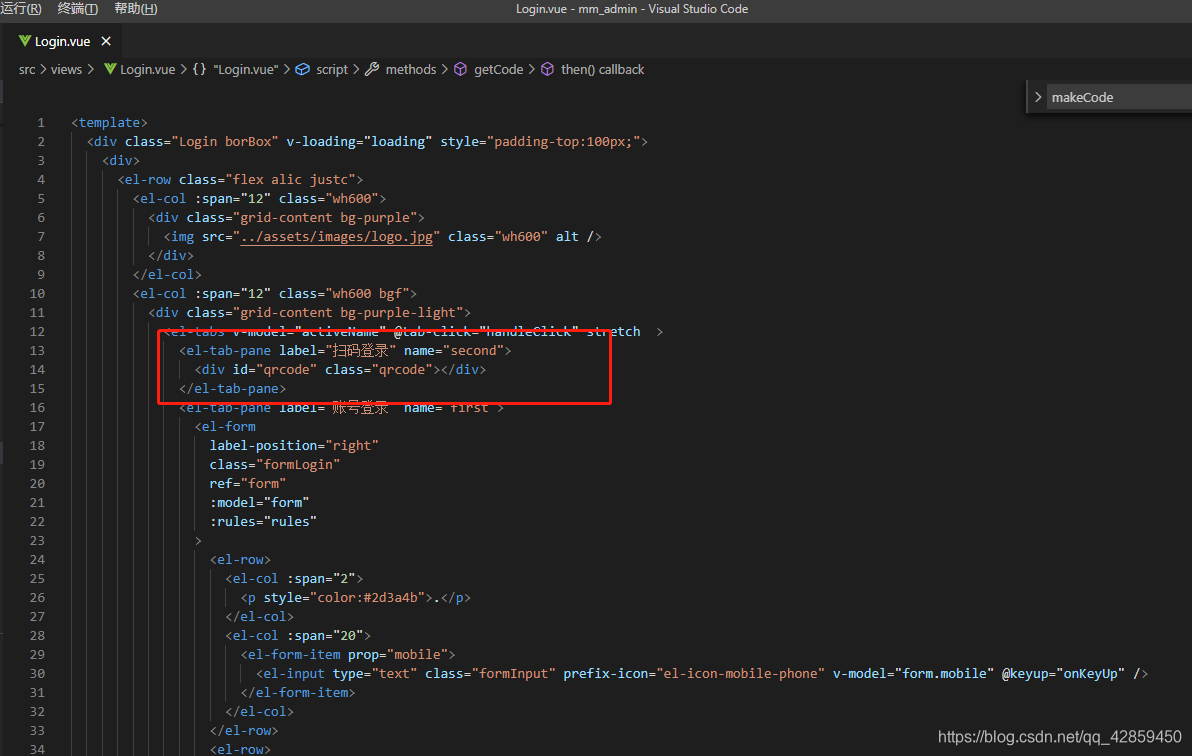Screen dimensions: 1192x756
Task: Click the {} object symbol in the breadcrumb bar
Action: pyautogui.click(x=197, y=69)
